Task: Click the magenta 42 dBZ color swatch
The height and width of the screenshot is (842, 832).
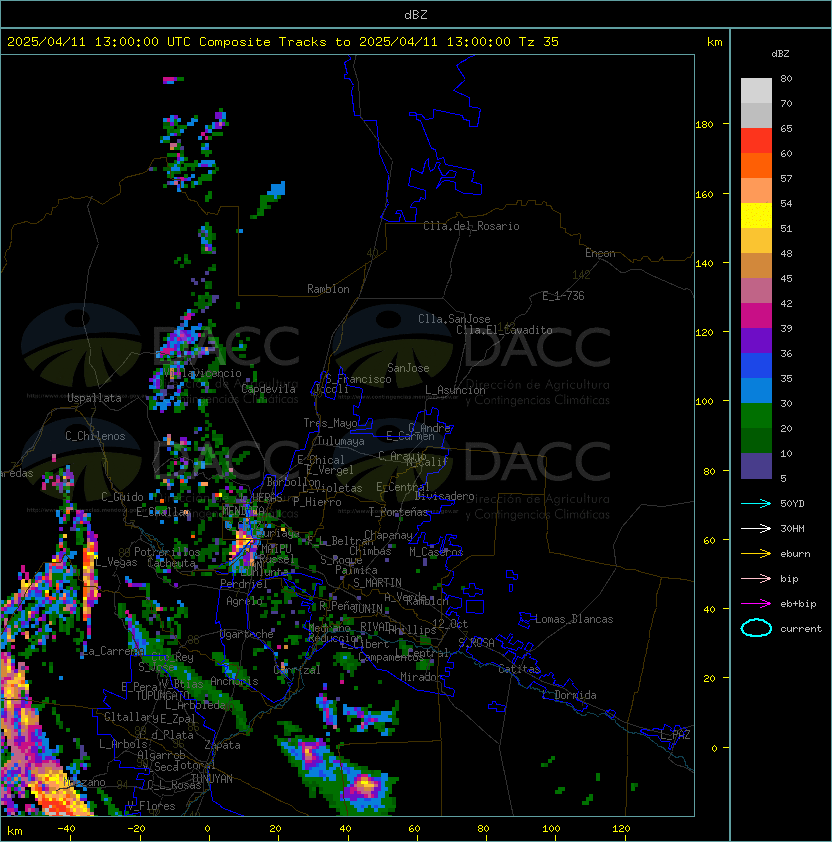Action: point(756,315)
